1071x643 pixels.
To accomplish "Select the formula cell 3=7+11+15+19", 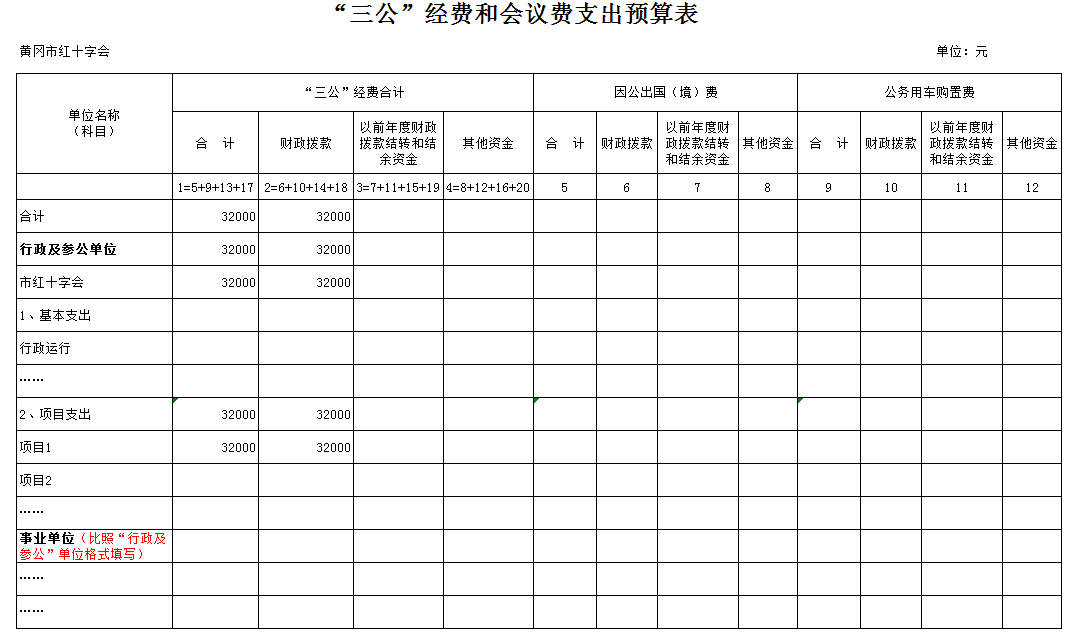I will [398, 187].
